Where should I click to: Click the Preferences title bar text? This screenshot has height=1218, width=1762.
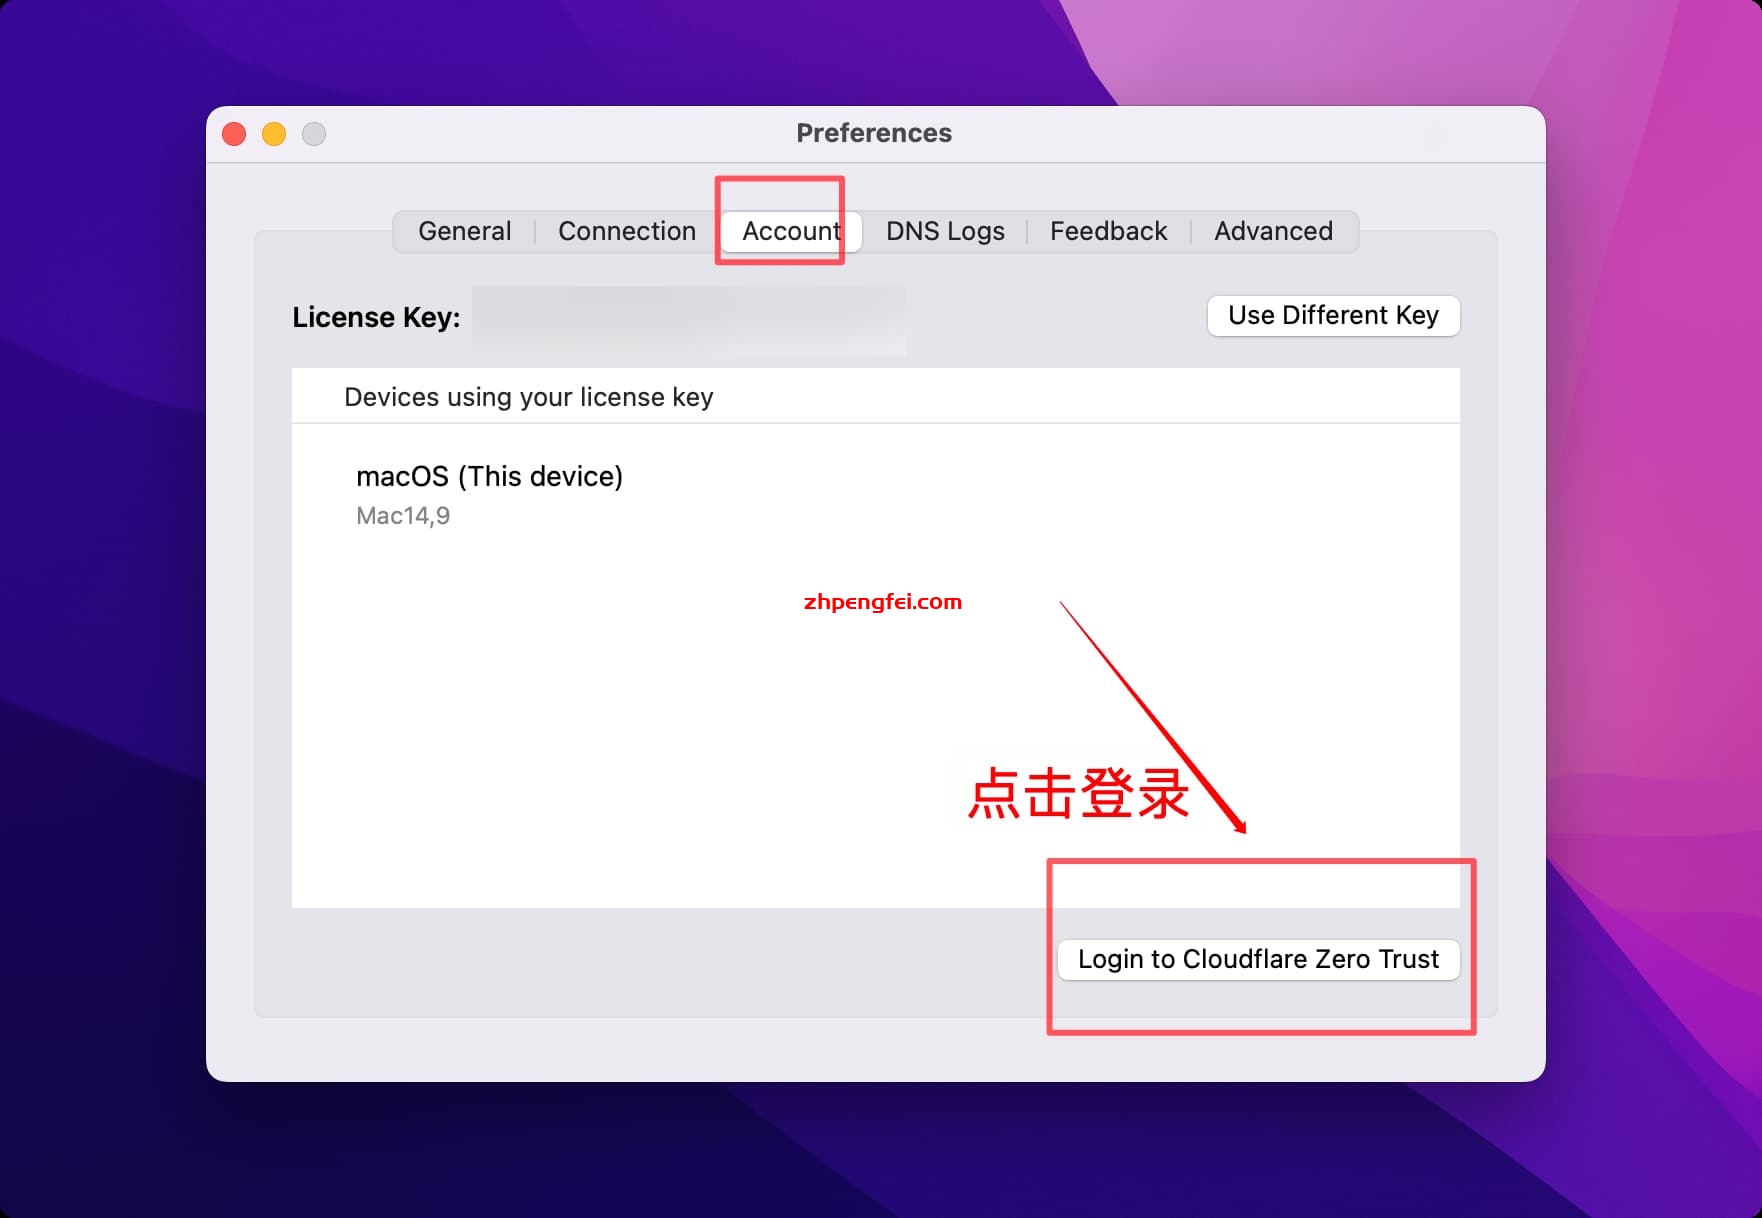(x=874, y=132)
